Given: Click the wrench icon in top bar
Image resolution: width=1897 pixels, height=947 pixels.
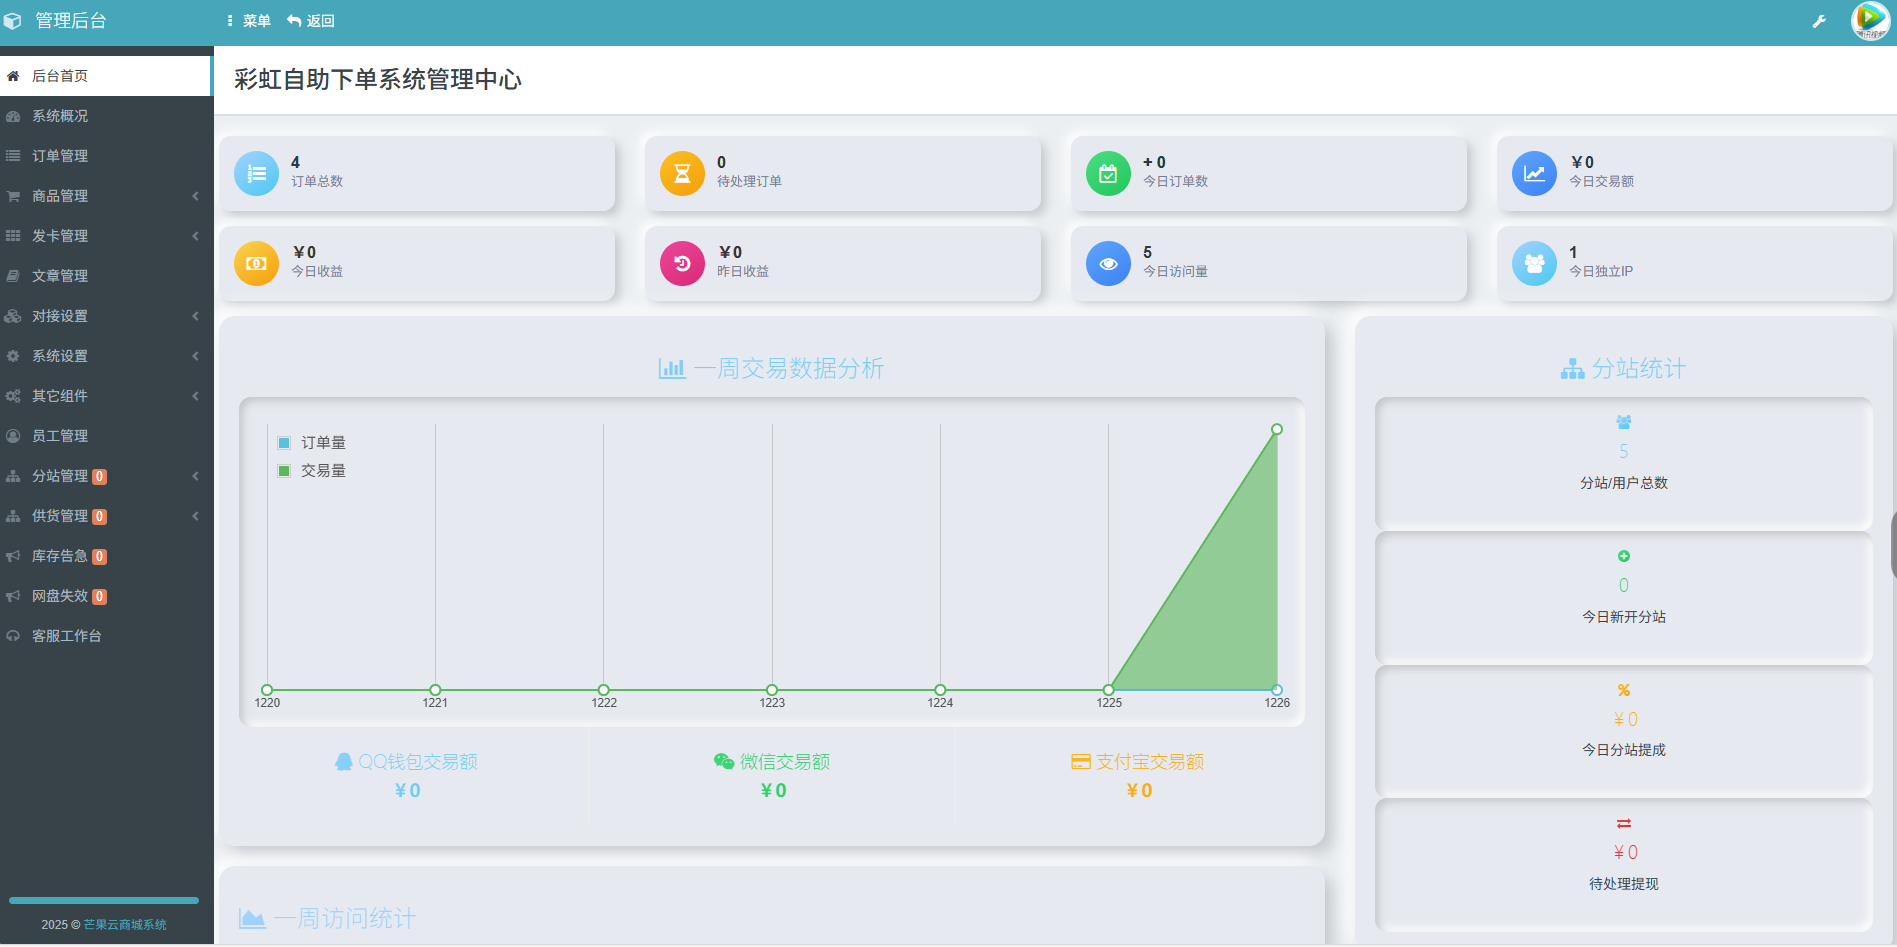Looking at the screenshot, I should 1820,20.
